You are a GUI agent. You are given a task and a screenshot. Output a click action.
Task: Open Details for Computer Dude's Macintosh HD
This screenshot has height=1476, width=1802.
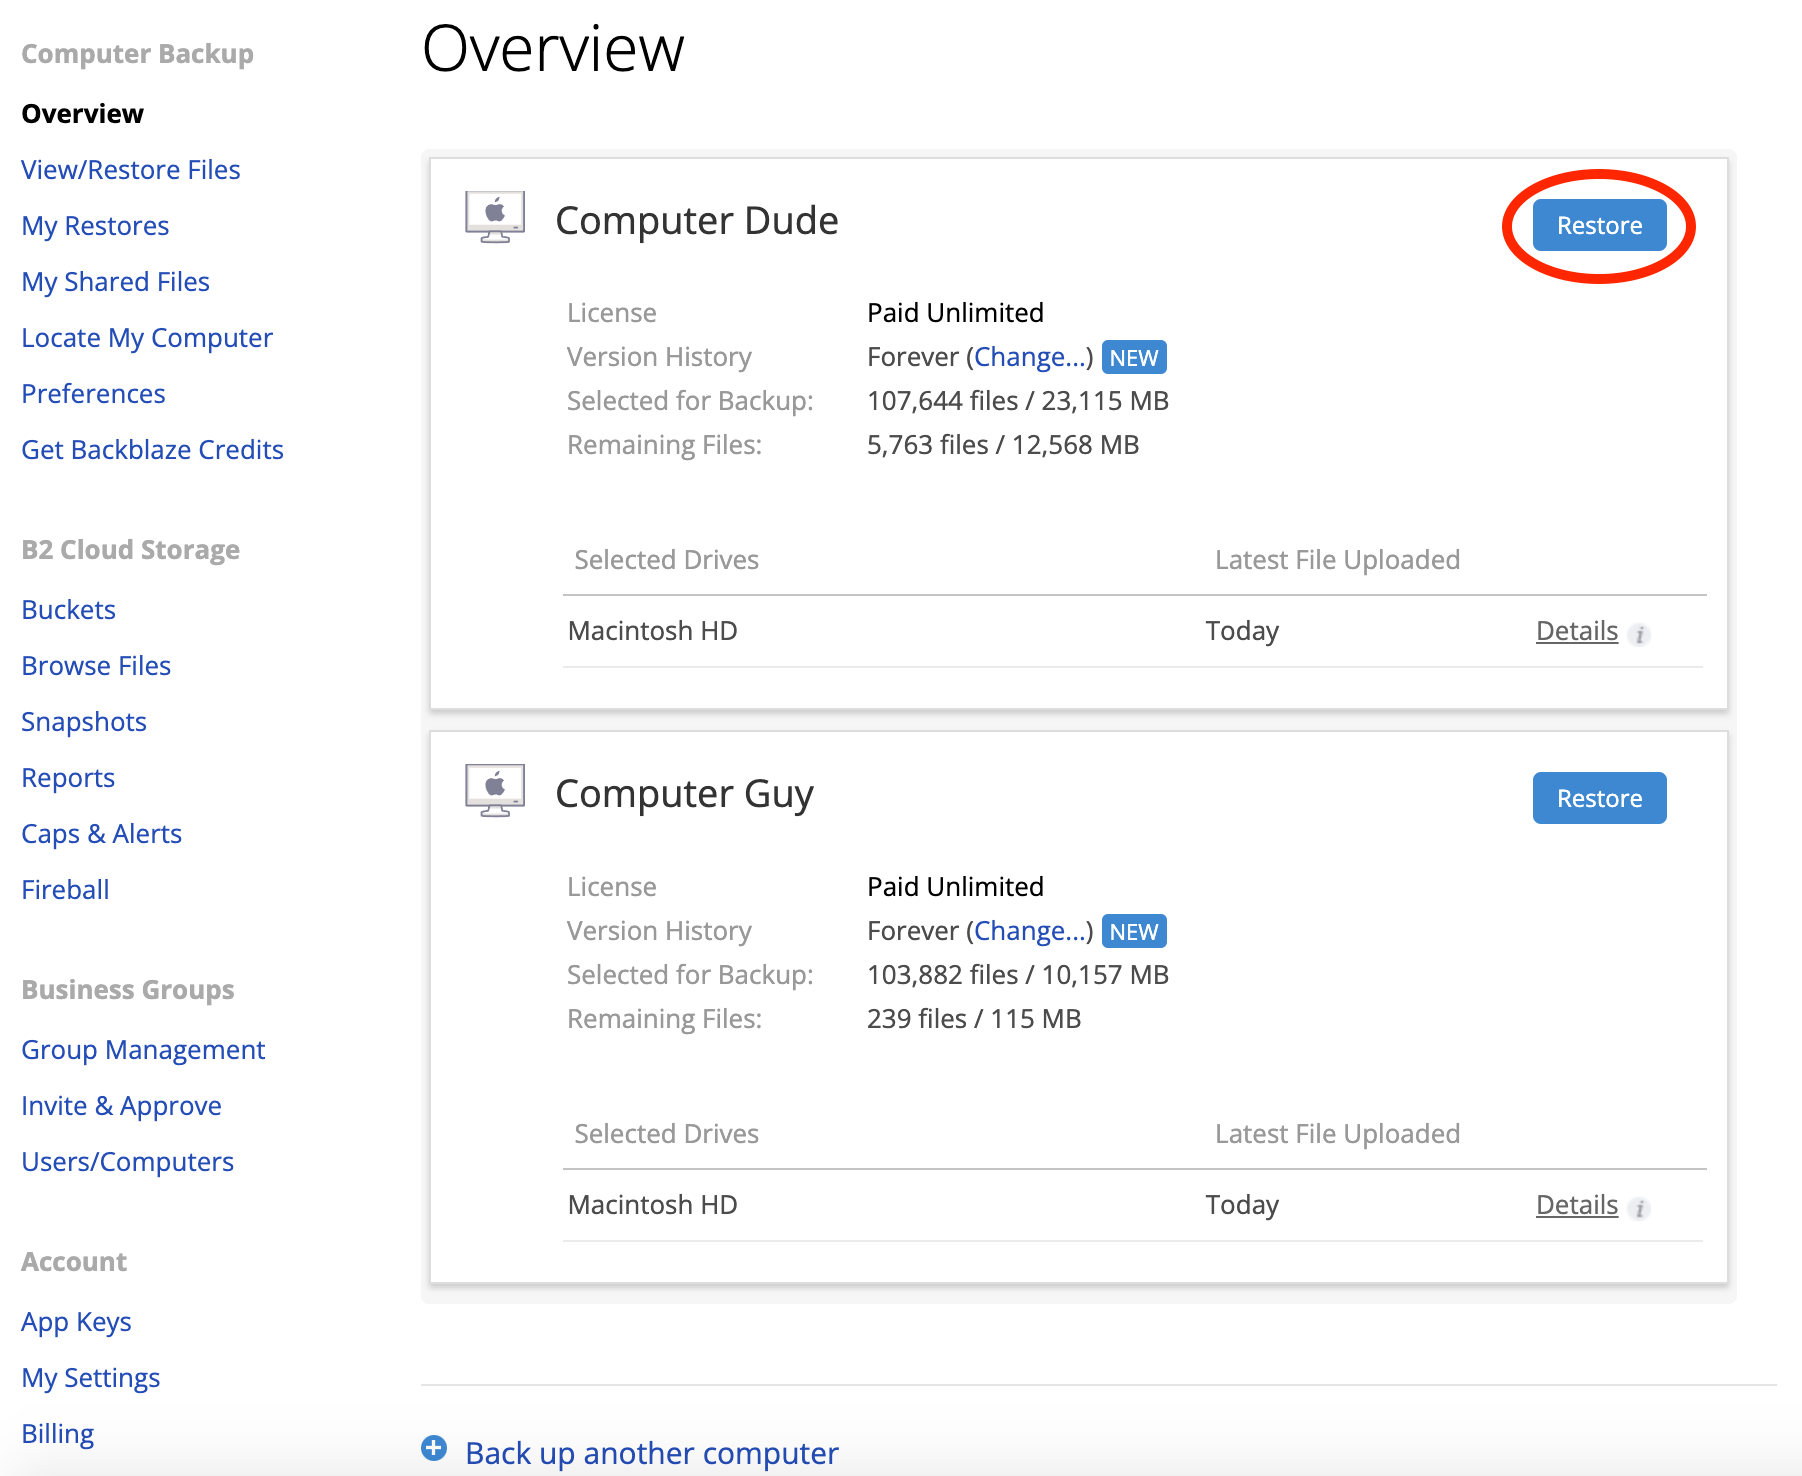click(x=1577, y=631)
